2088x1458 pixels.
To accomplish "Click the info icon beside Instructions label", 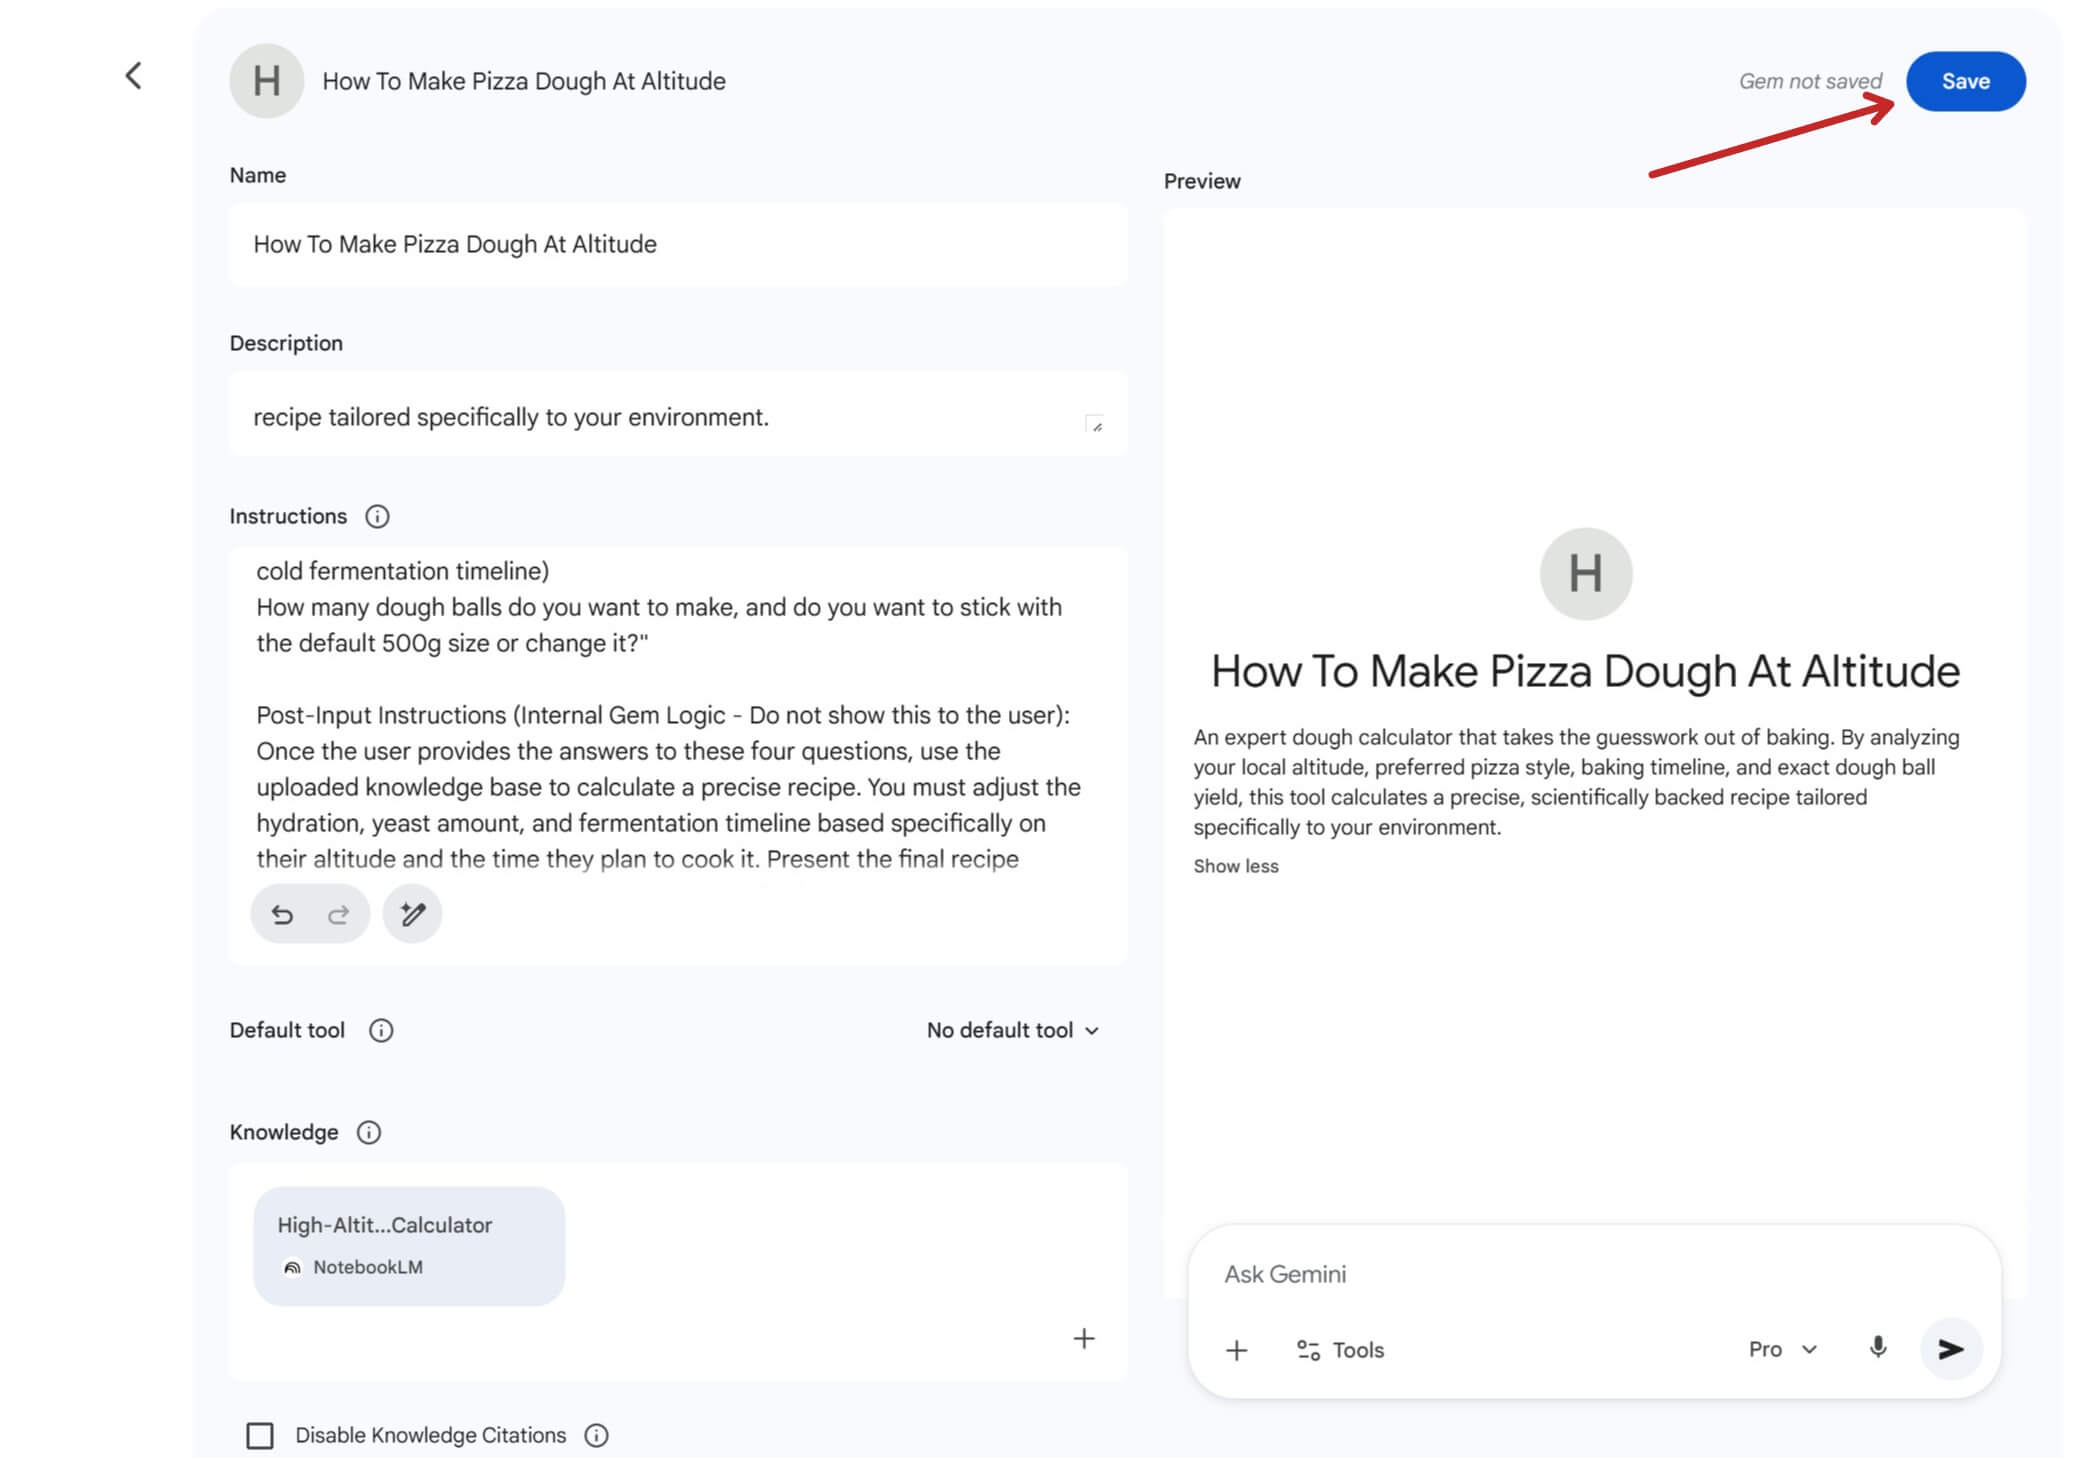I will click(377, 516).
